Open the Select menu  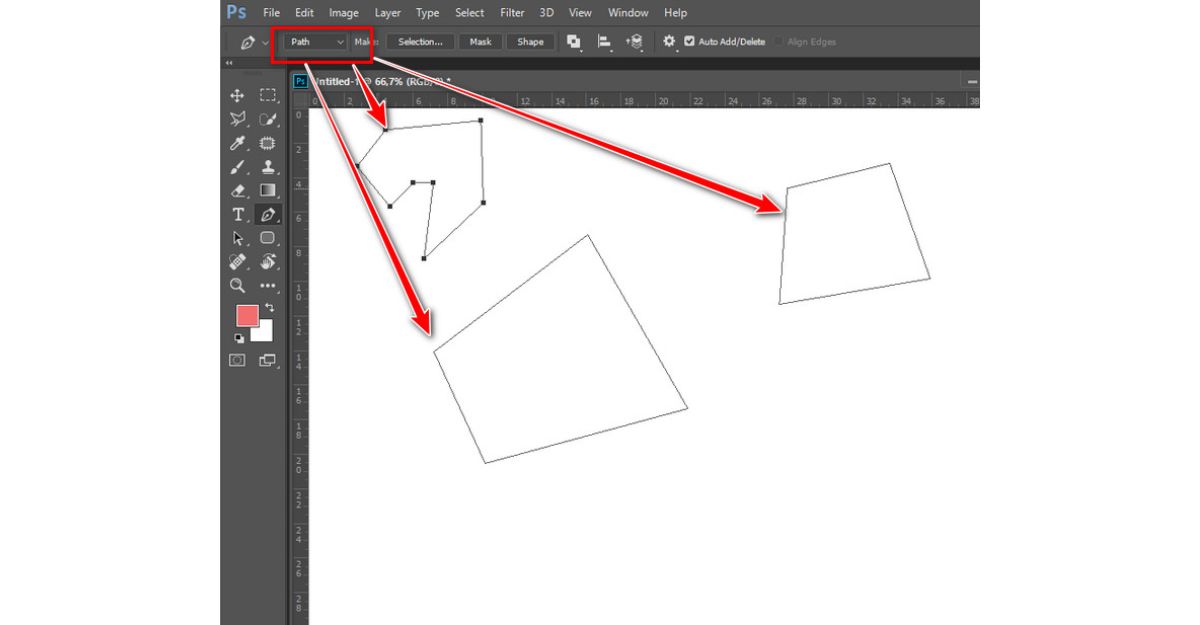tap(469, 13)
